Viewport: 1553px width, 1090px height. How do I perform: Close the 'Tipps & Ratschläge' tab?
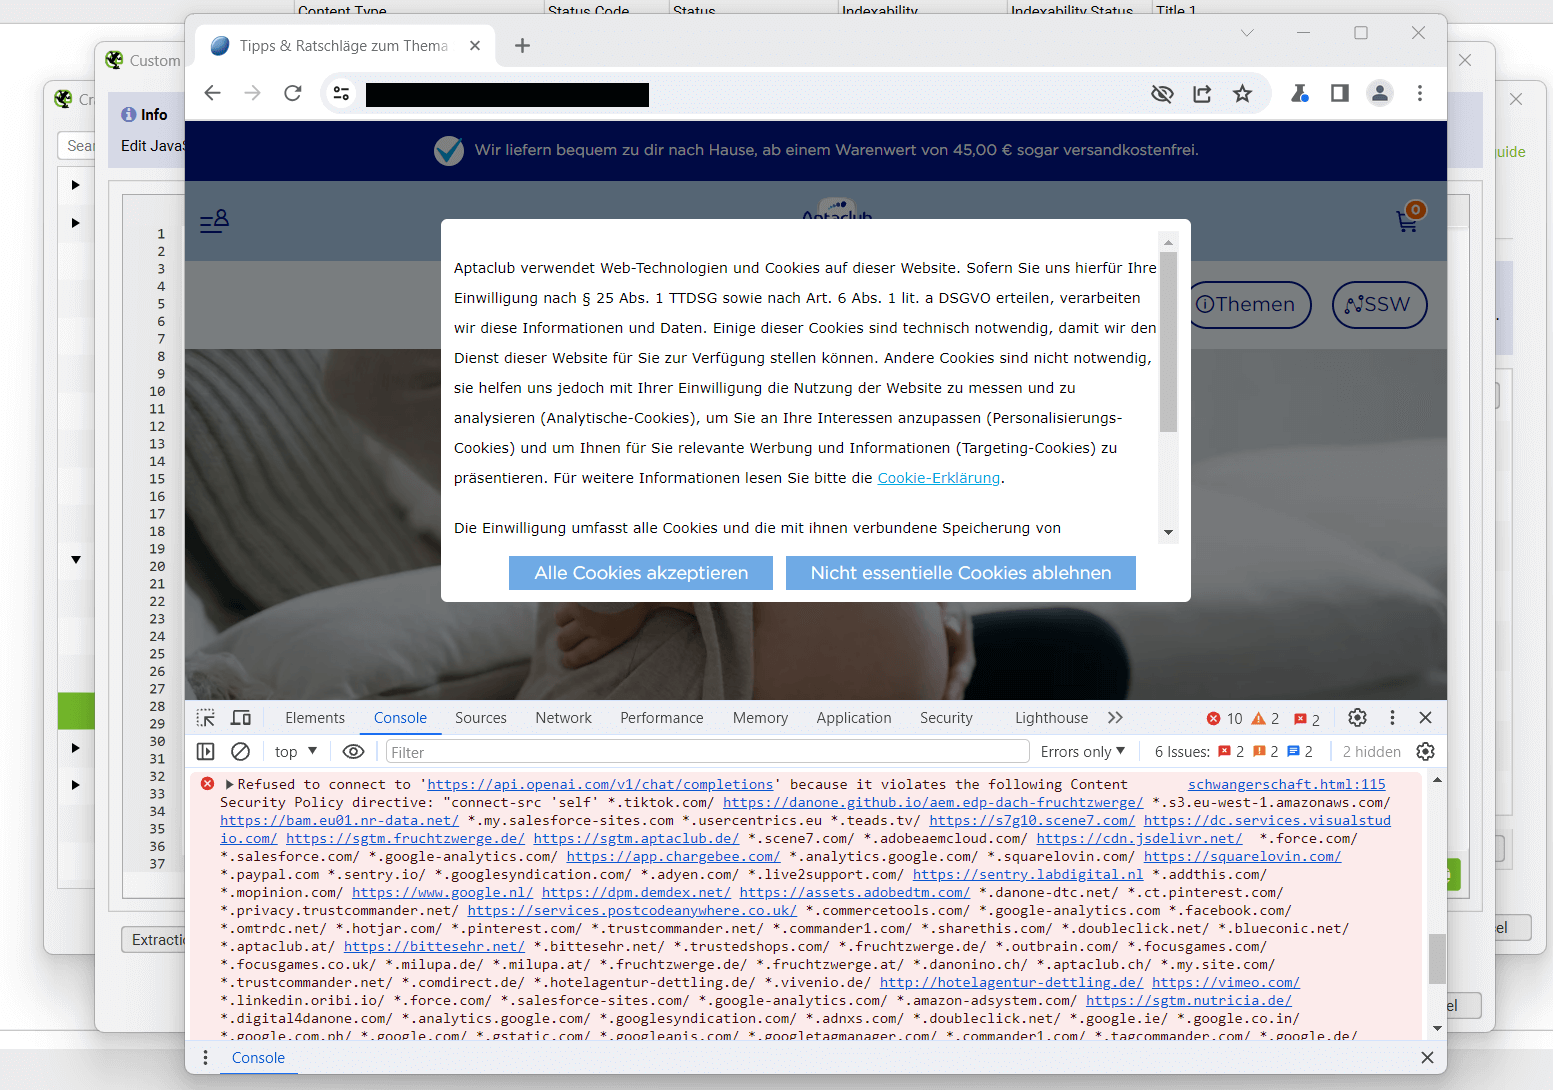[475, 46]
